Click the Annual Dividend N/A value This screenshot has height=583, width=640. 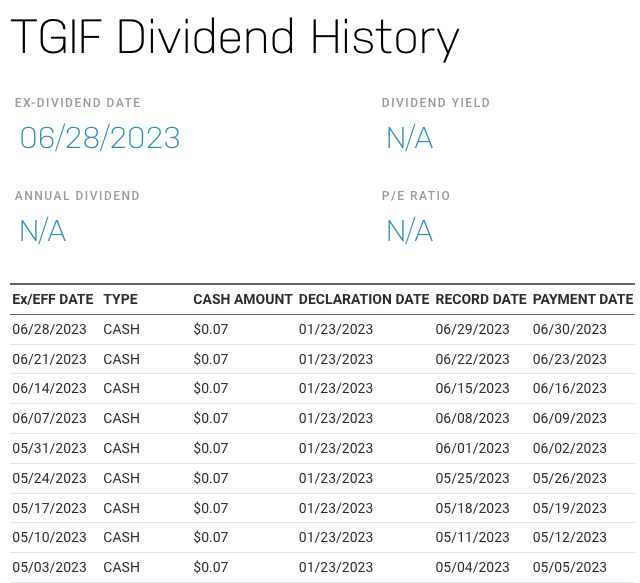pos(43,231)
